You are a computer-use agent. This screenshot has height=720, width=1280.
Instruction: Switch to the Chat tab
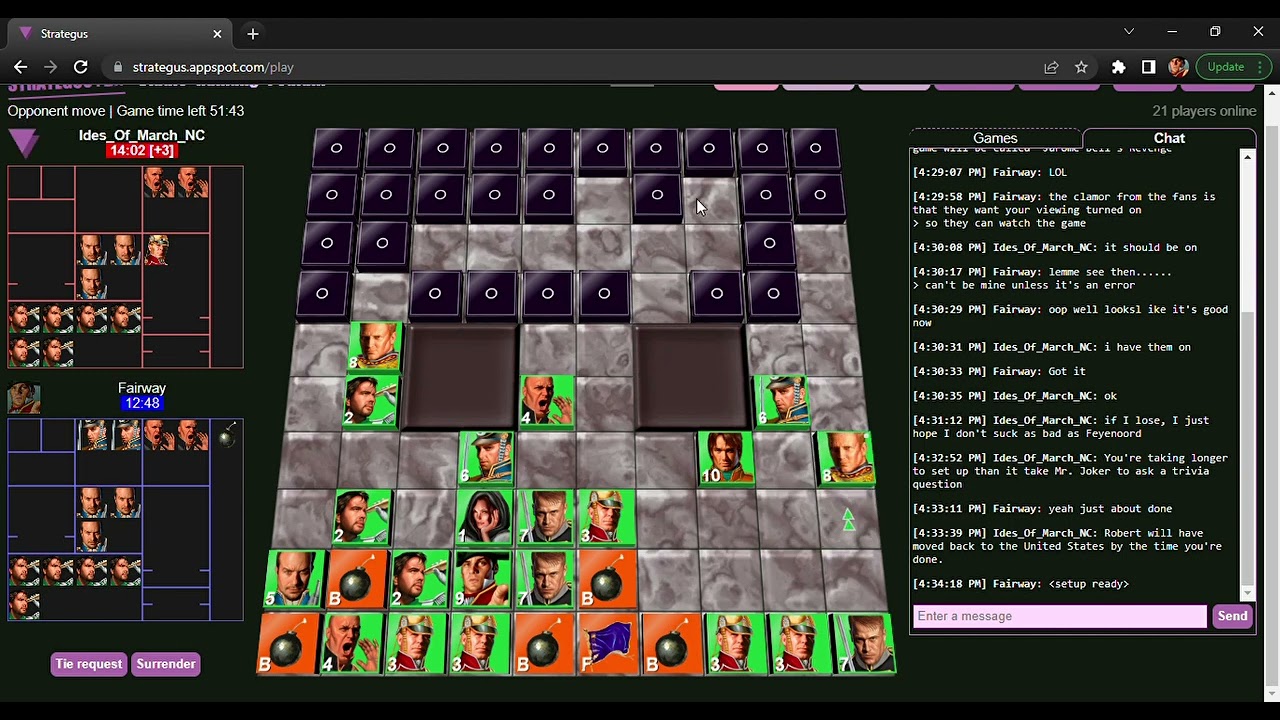pyautogui.click(x=1169, y=138)
